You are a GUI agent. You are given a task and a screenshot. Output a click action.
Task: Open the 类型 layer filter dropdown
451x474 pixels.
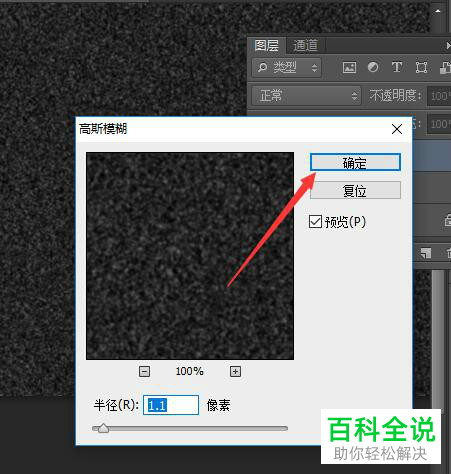point(286,68)
